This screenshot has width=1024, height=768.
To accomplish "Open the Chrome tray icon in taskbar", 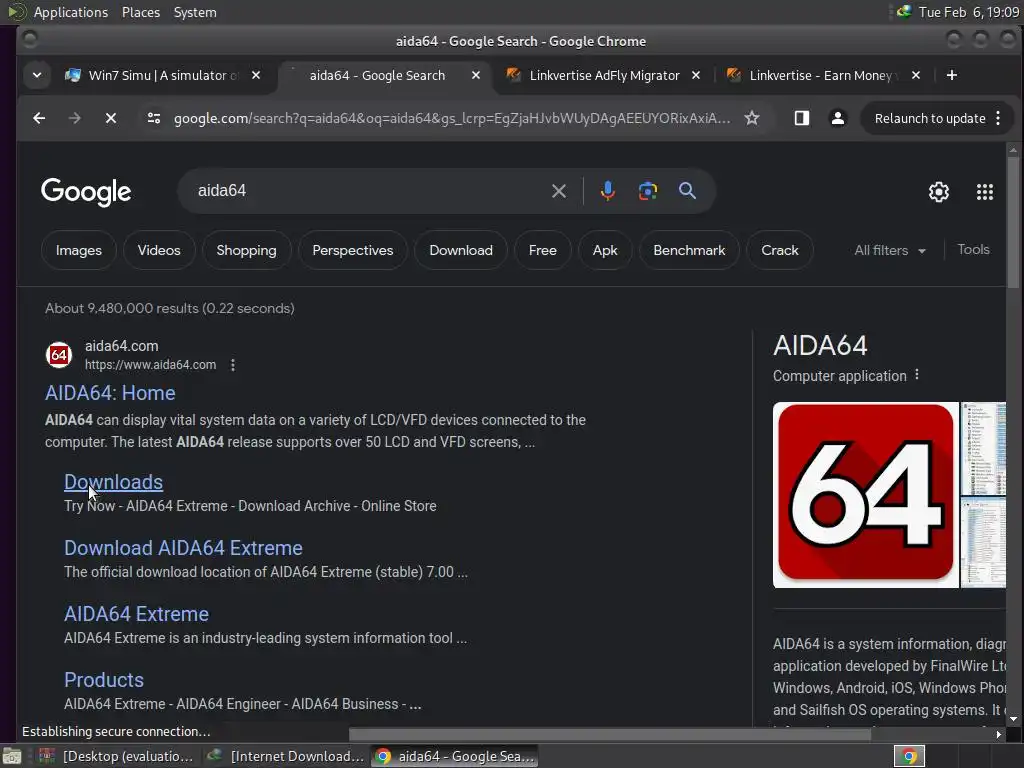I will (x=909, y=756).
